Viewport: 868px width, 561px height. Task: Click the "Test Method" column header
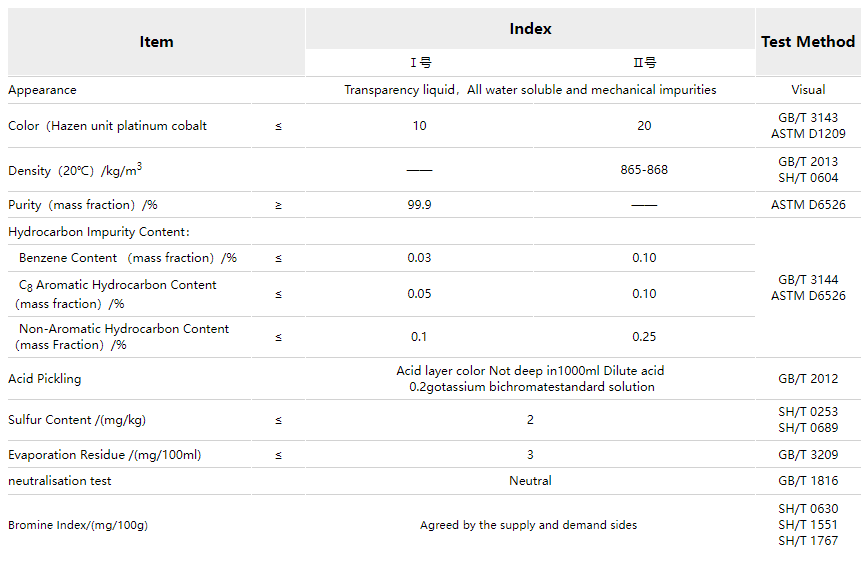pos(808,42)
